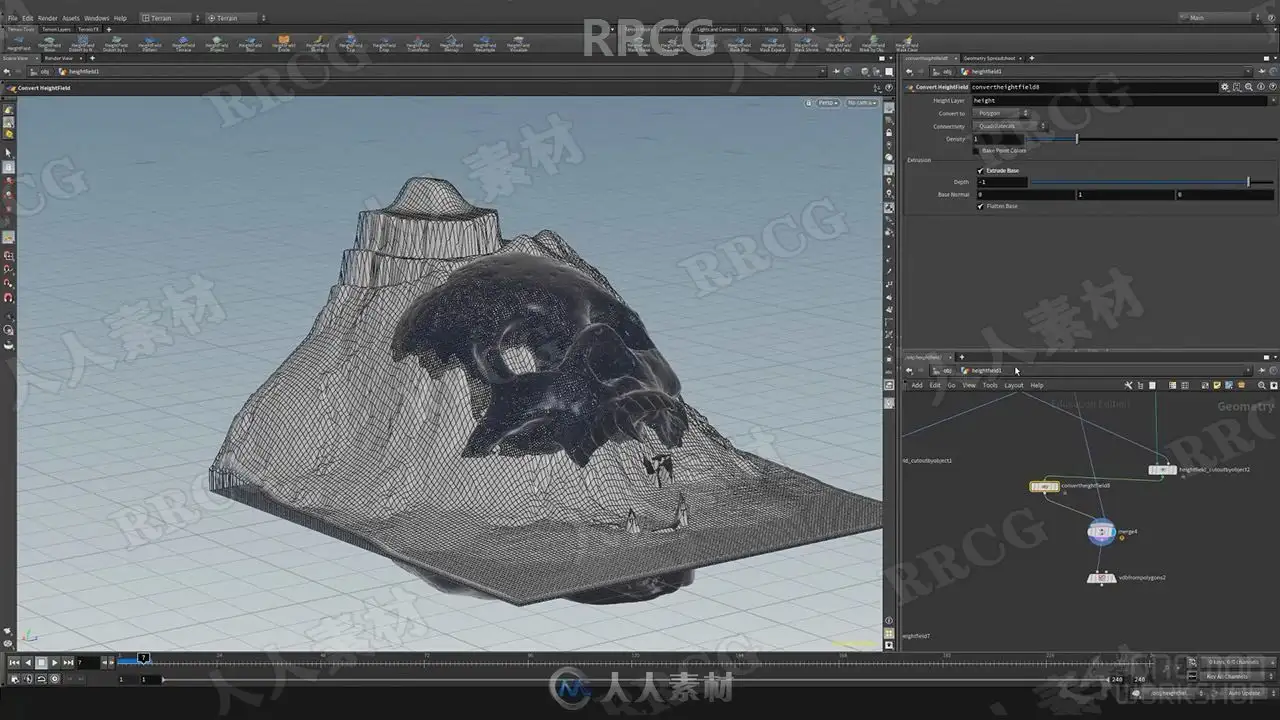Viewport: 1280px width, 720px height.
Task: Select the merge4 node
Action: pyautogui.click(x=1101, y=532)
